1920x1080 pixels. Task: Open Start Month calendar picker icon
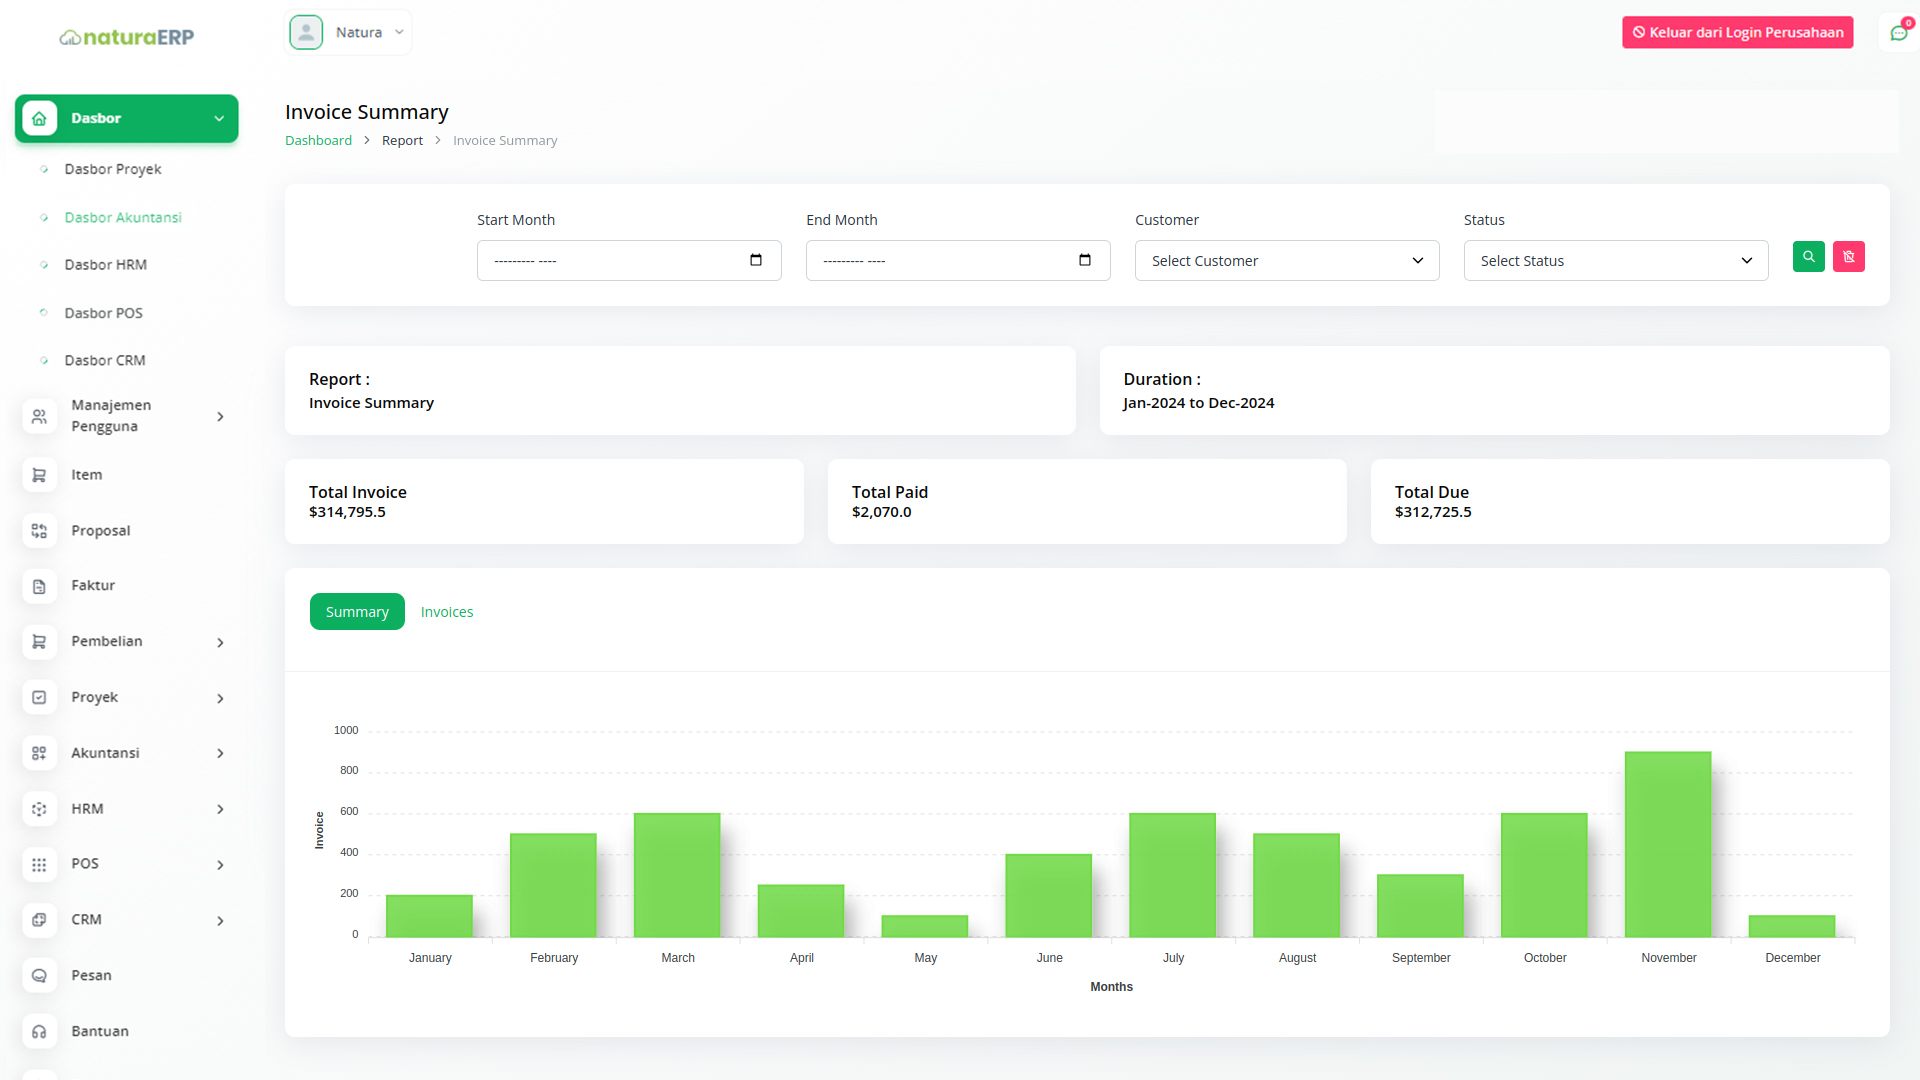756,260
